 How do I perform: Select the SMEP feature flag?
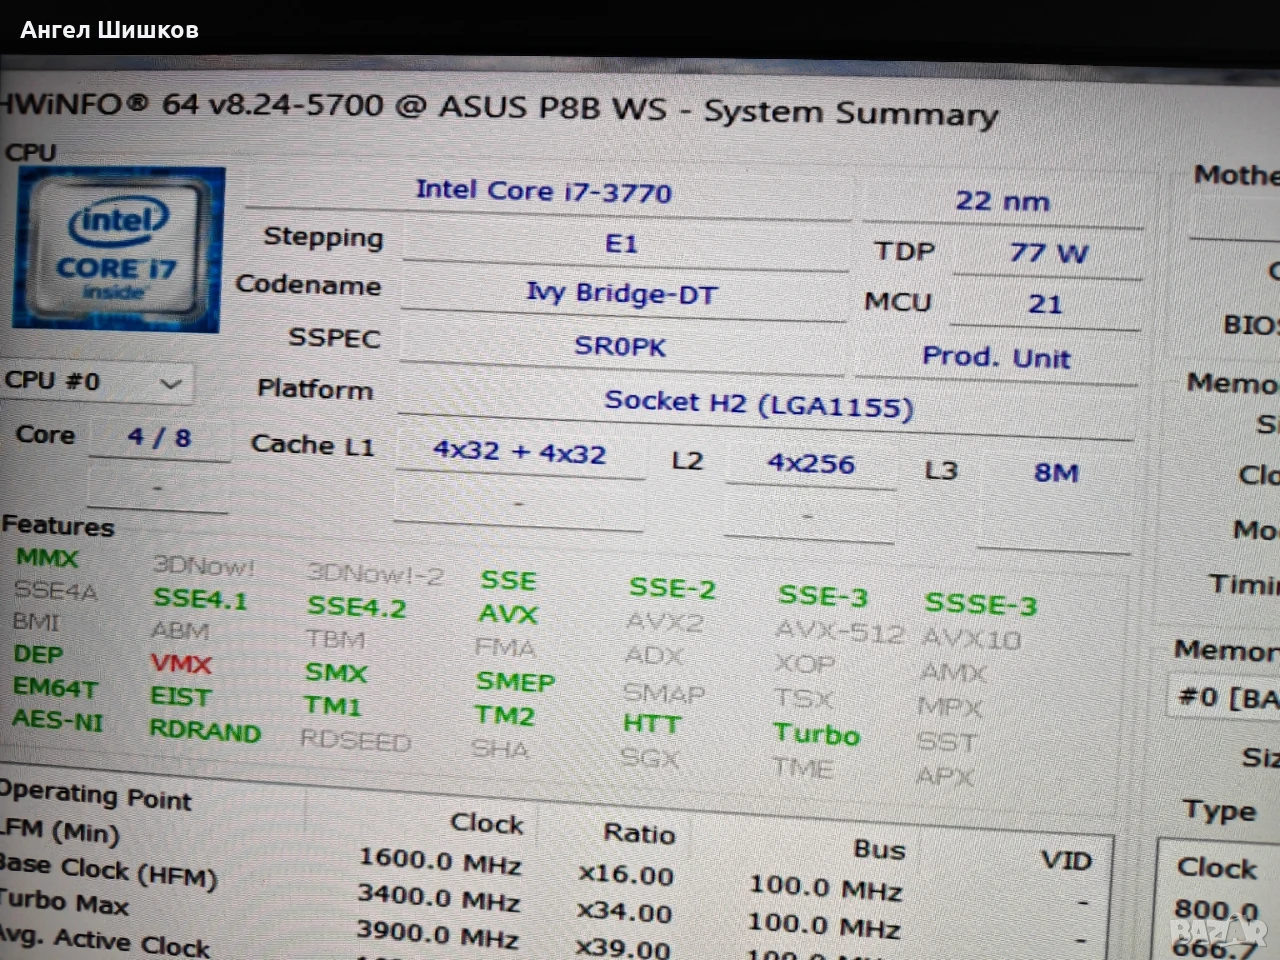coord(515,681)
